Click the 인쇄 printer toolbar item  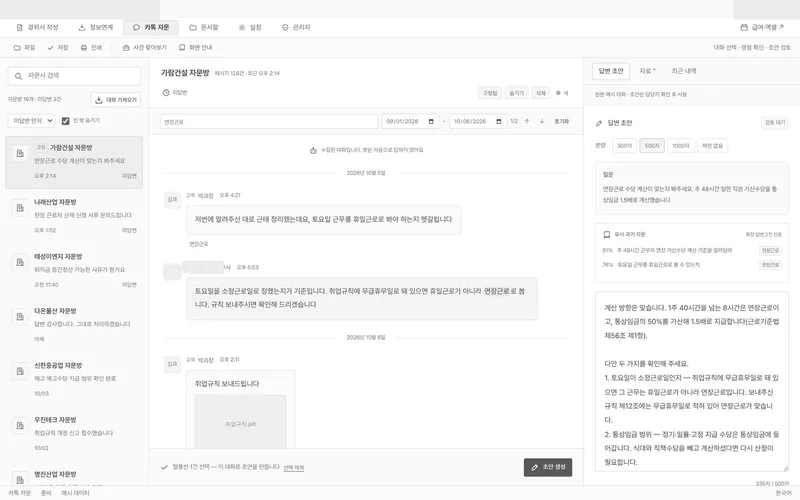[x=91, y=47]
